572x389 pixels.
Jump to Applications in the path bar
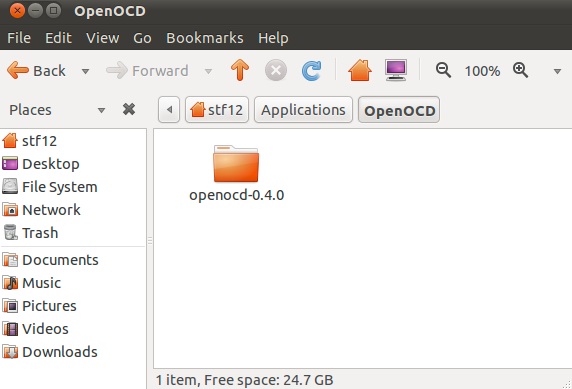303,109
